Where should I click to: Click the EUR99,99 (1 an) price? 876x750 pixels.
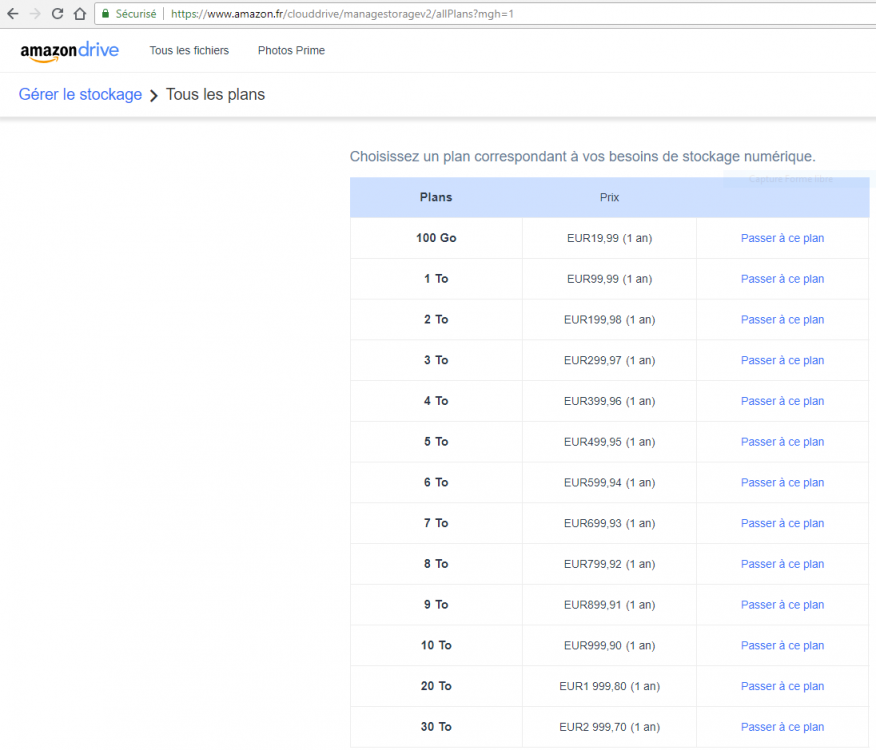(x=610, y=279)
